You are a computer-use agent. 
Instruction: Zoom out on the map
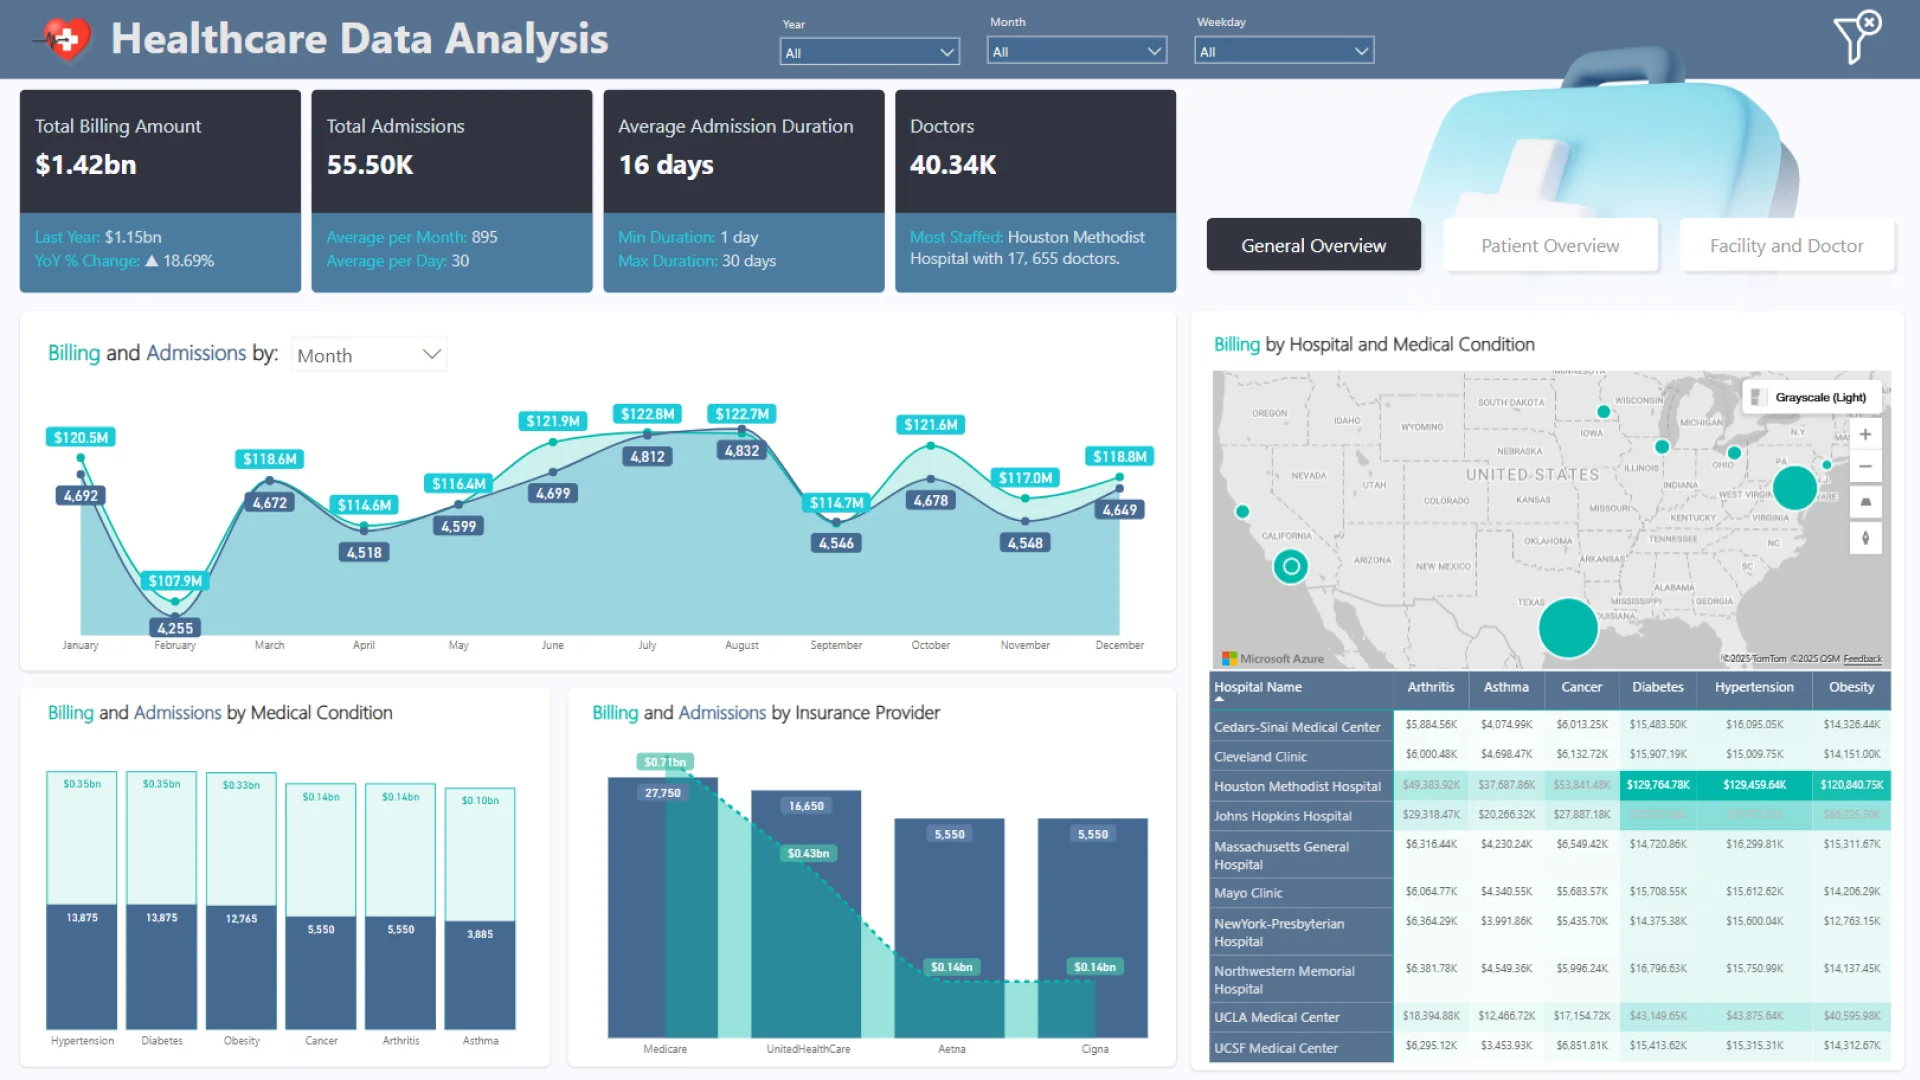click(1865, 466)
